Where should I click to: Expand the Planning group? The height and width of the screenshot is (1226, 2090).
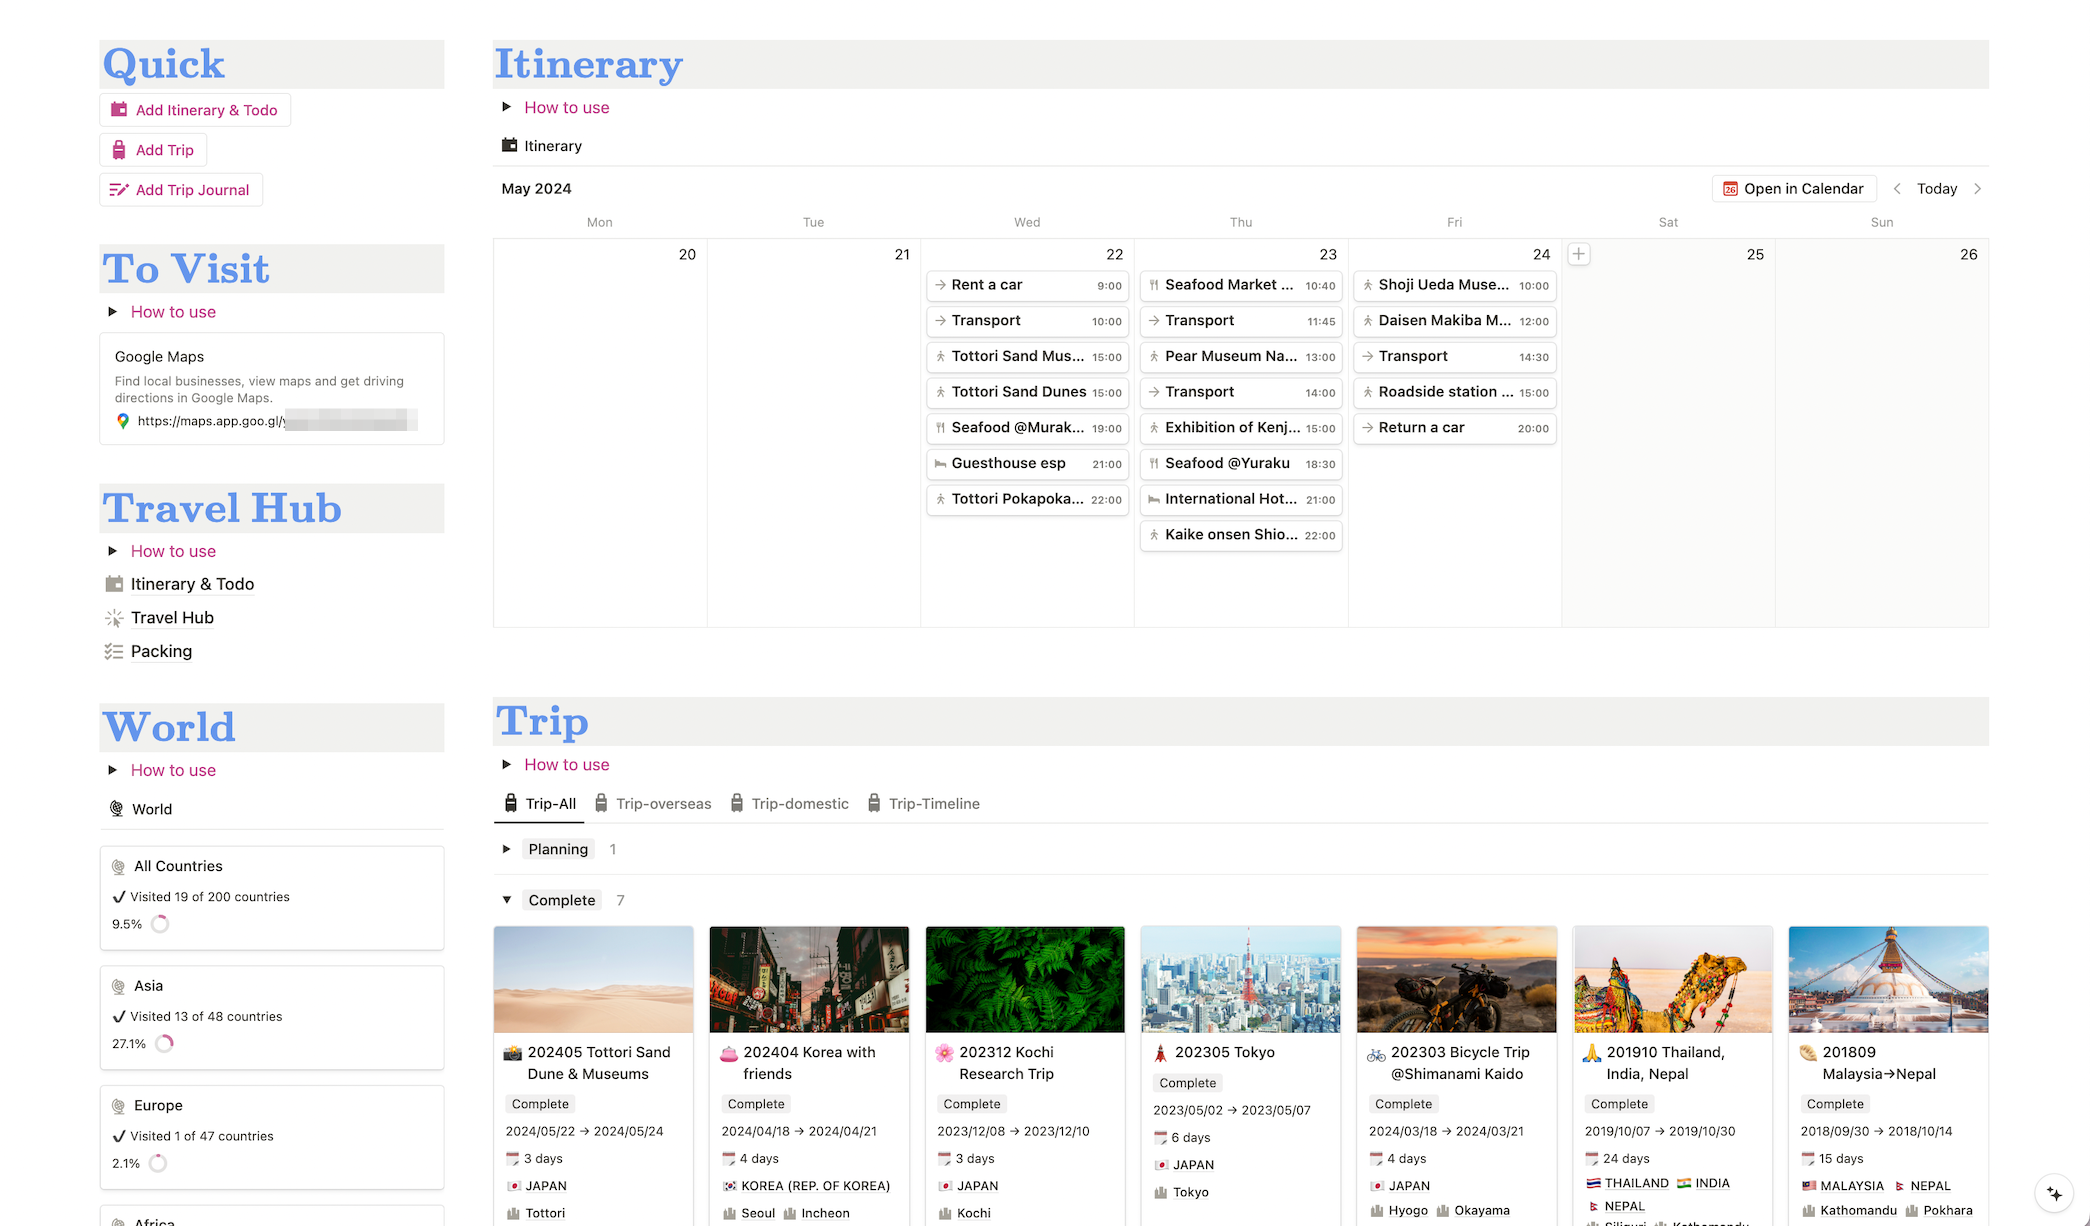507,849
